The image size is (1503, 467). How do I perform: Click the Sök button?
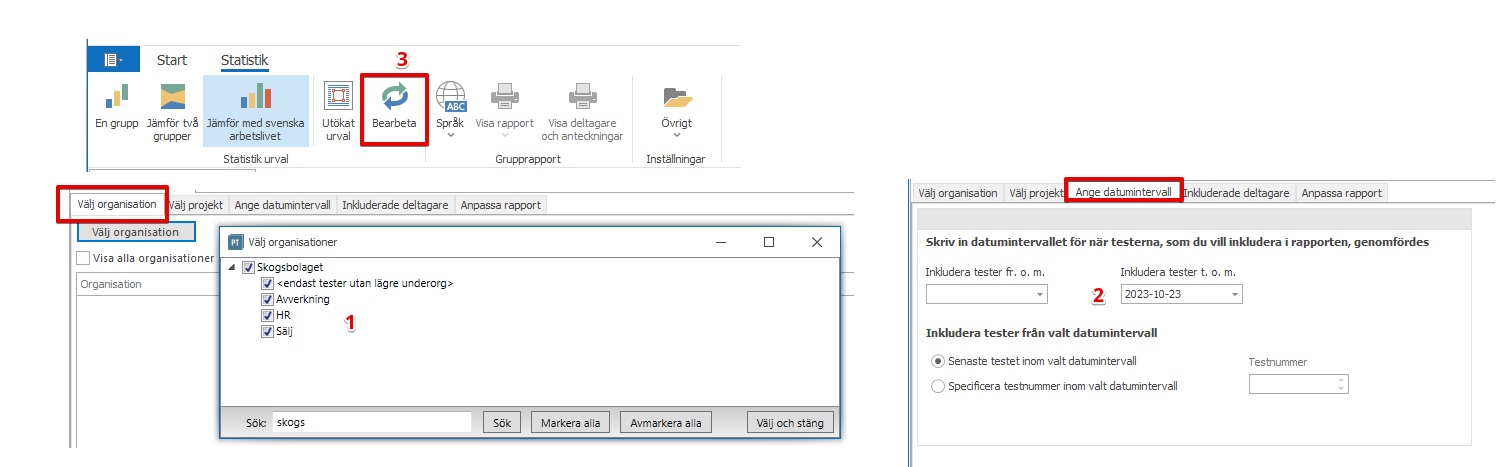click(x=502, y=423)
